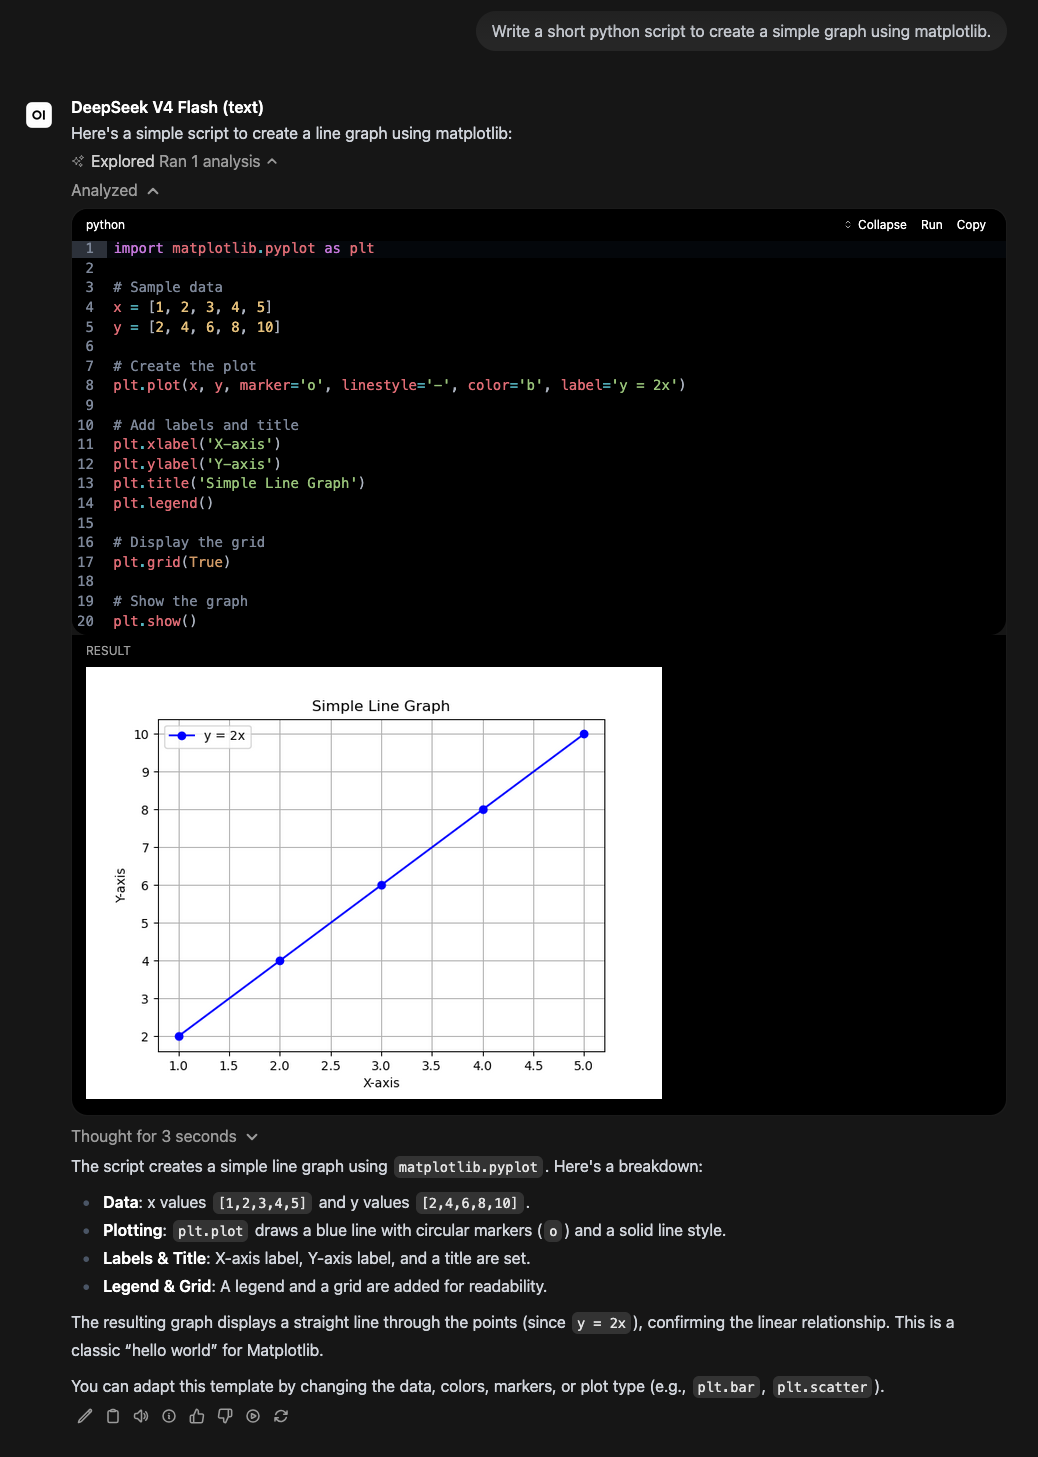Click the model avatar icon
The height and width of the screenshot is (1457, 1038).
click(x=39, y=115)
